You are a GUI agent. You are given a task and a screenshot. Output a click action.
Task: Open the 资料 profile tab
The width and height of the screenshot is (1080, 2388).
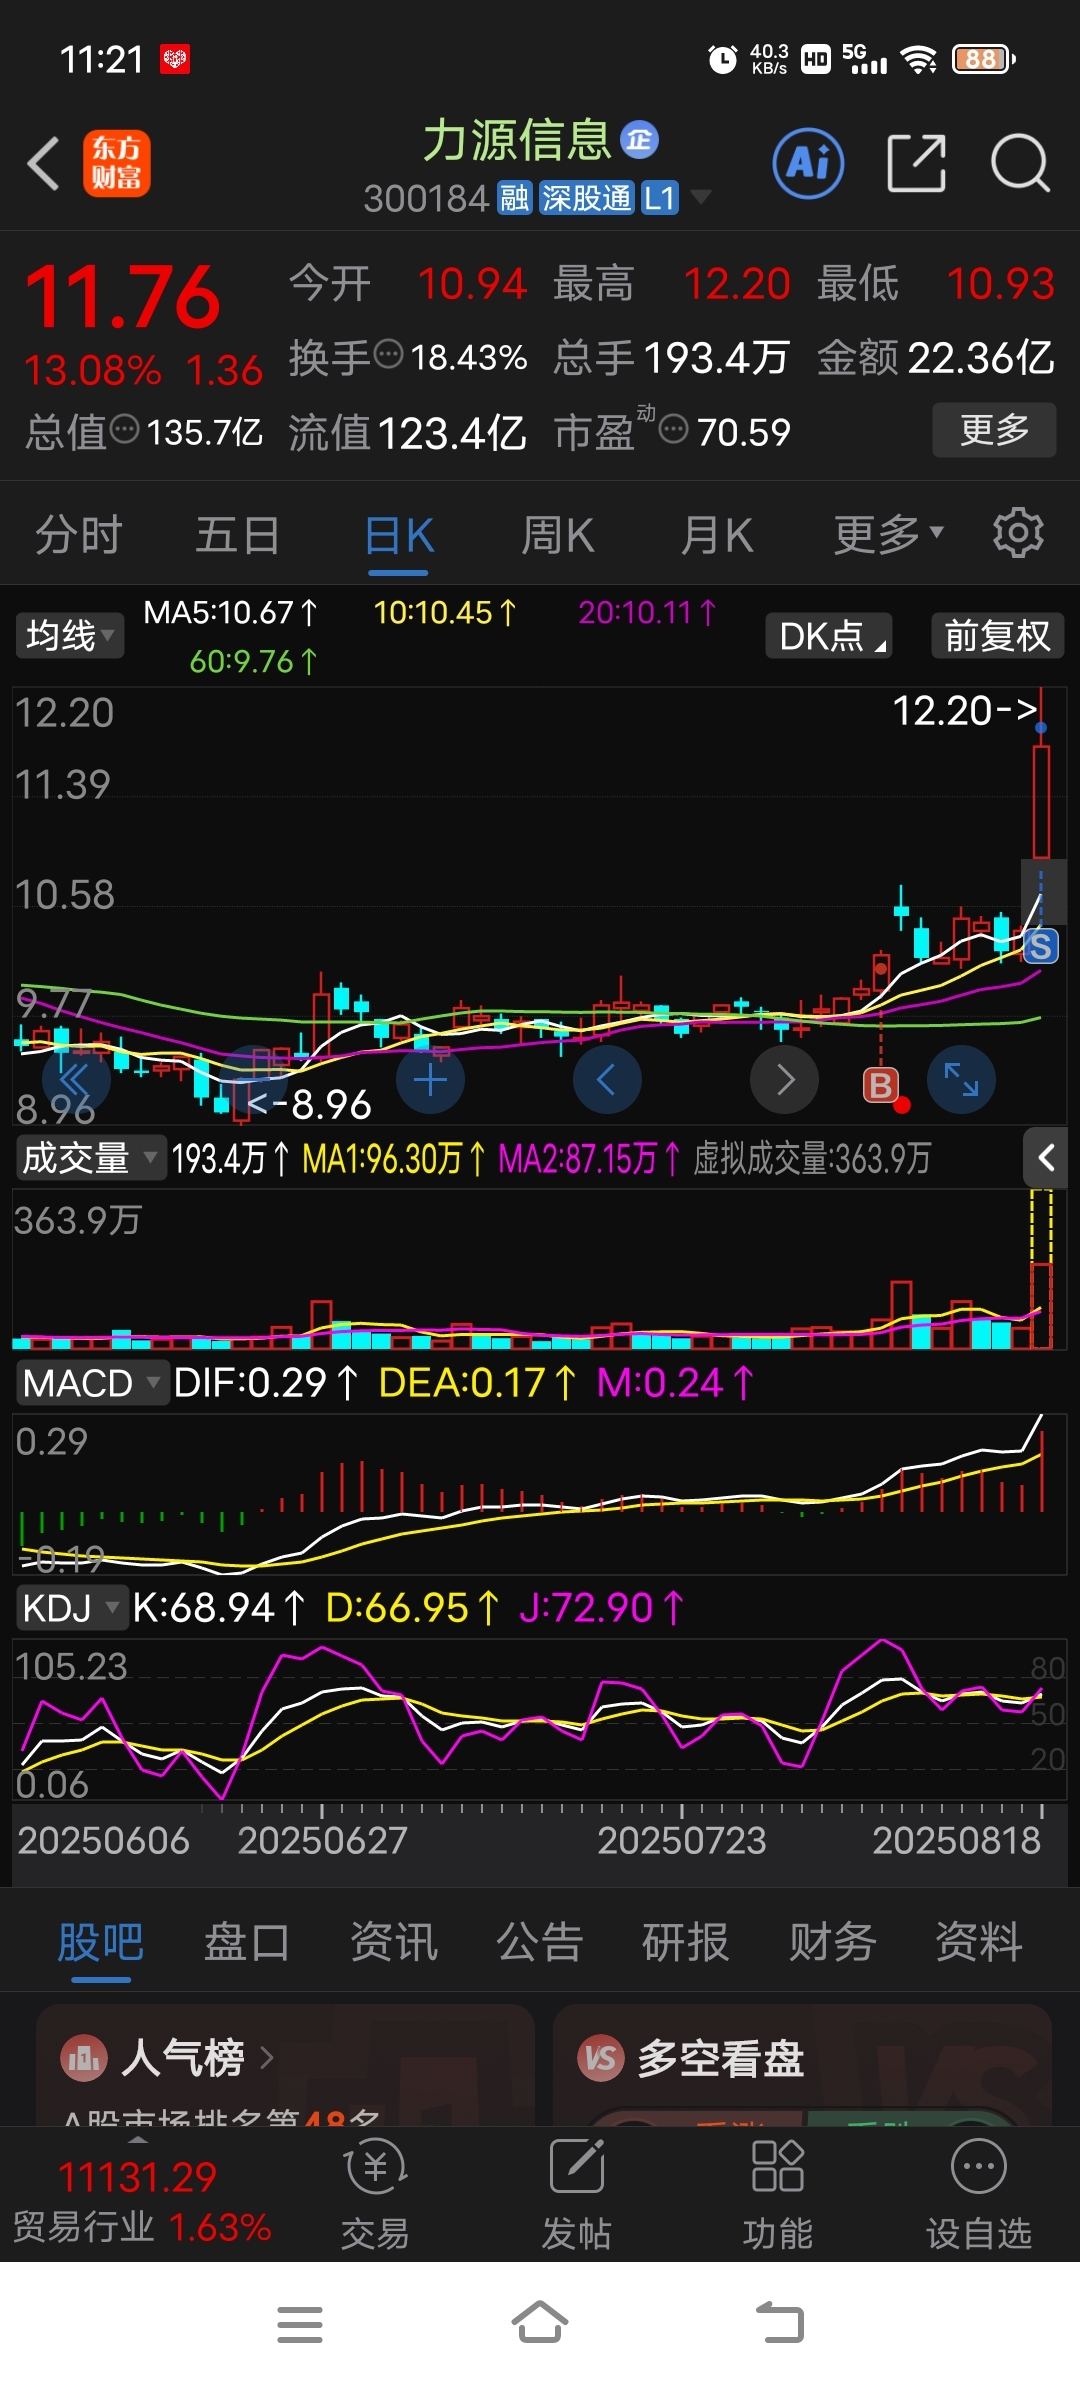[x=979, y=1942]
